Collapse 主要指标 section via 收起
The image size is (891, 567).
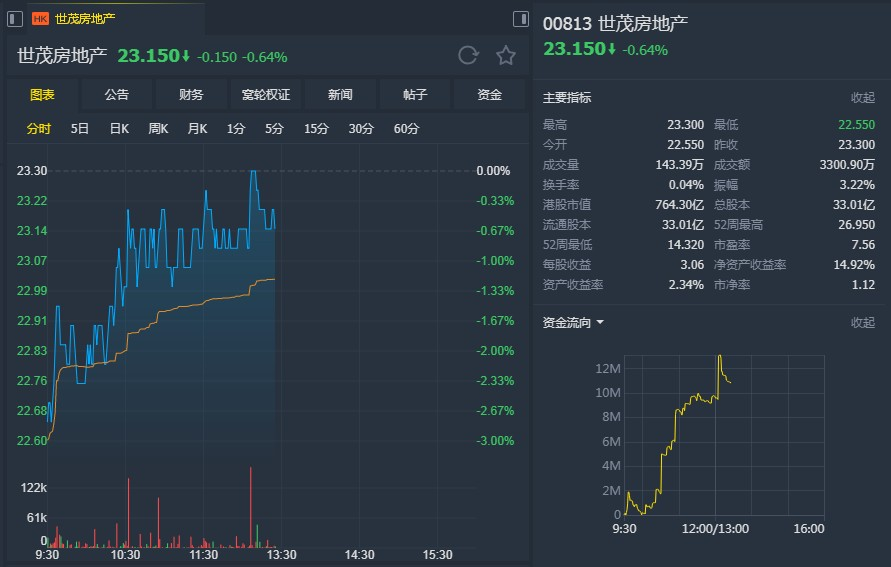862,98
